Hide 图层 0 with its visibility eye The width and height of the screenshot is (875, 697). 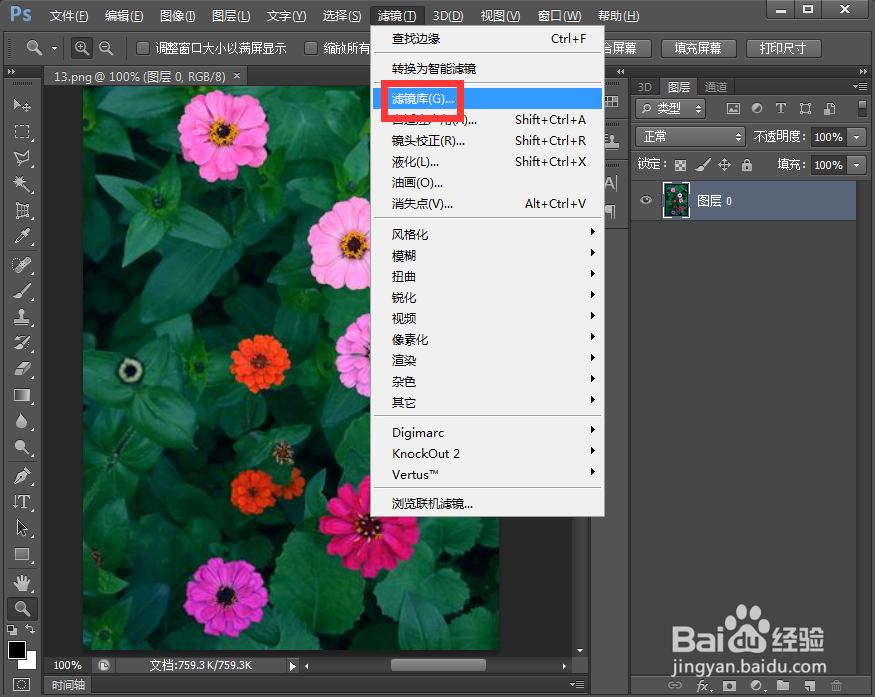pyautogui.click(x=645, y=199)
